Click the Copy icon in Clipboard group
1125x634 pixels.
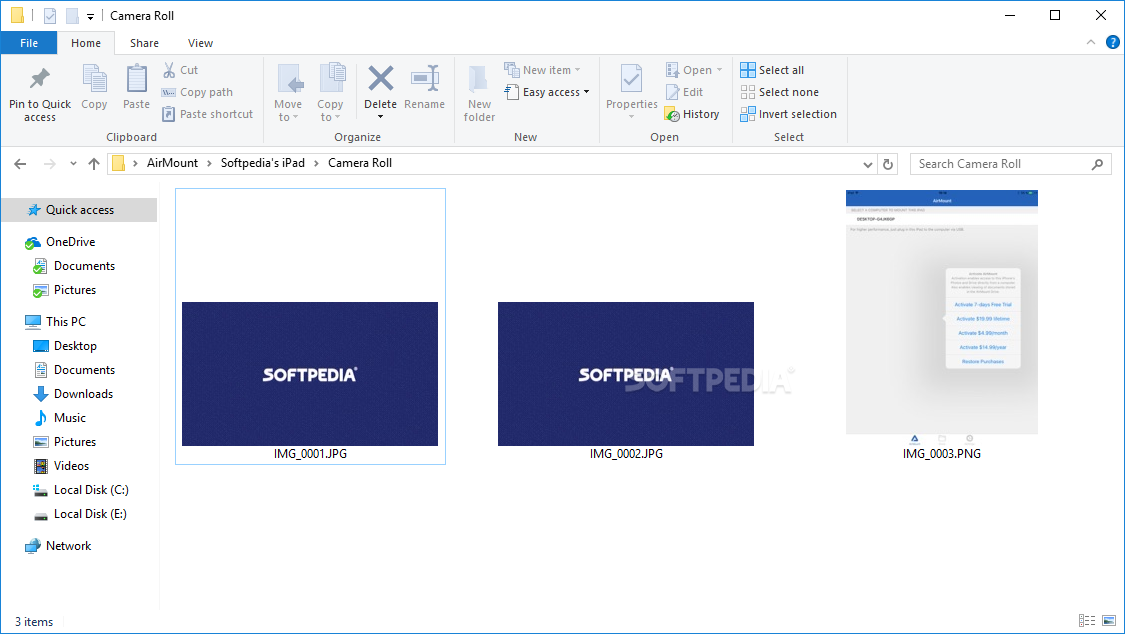point(94,78)
